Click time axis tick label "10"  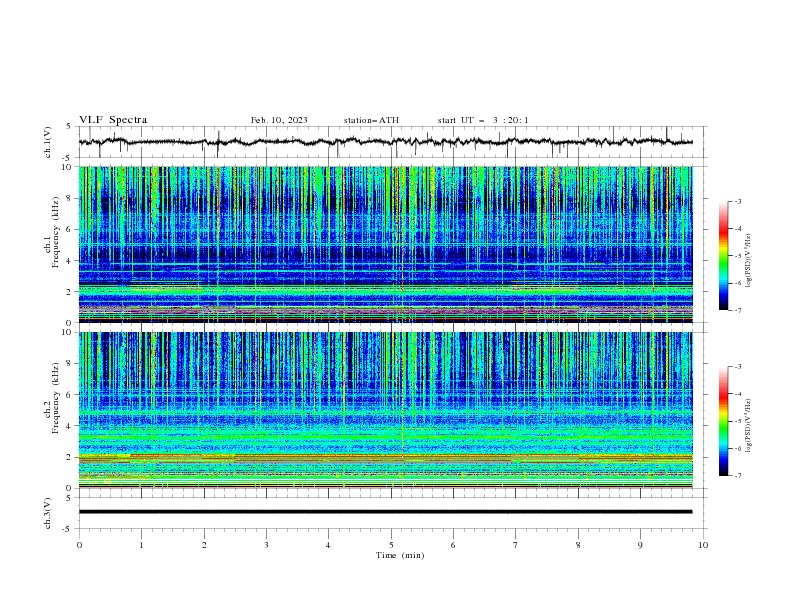point(703,545)
